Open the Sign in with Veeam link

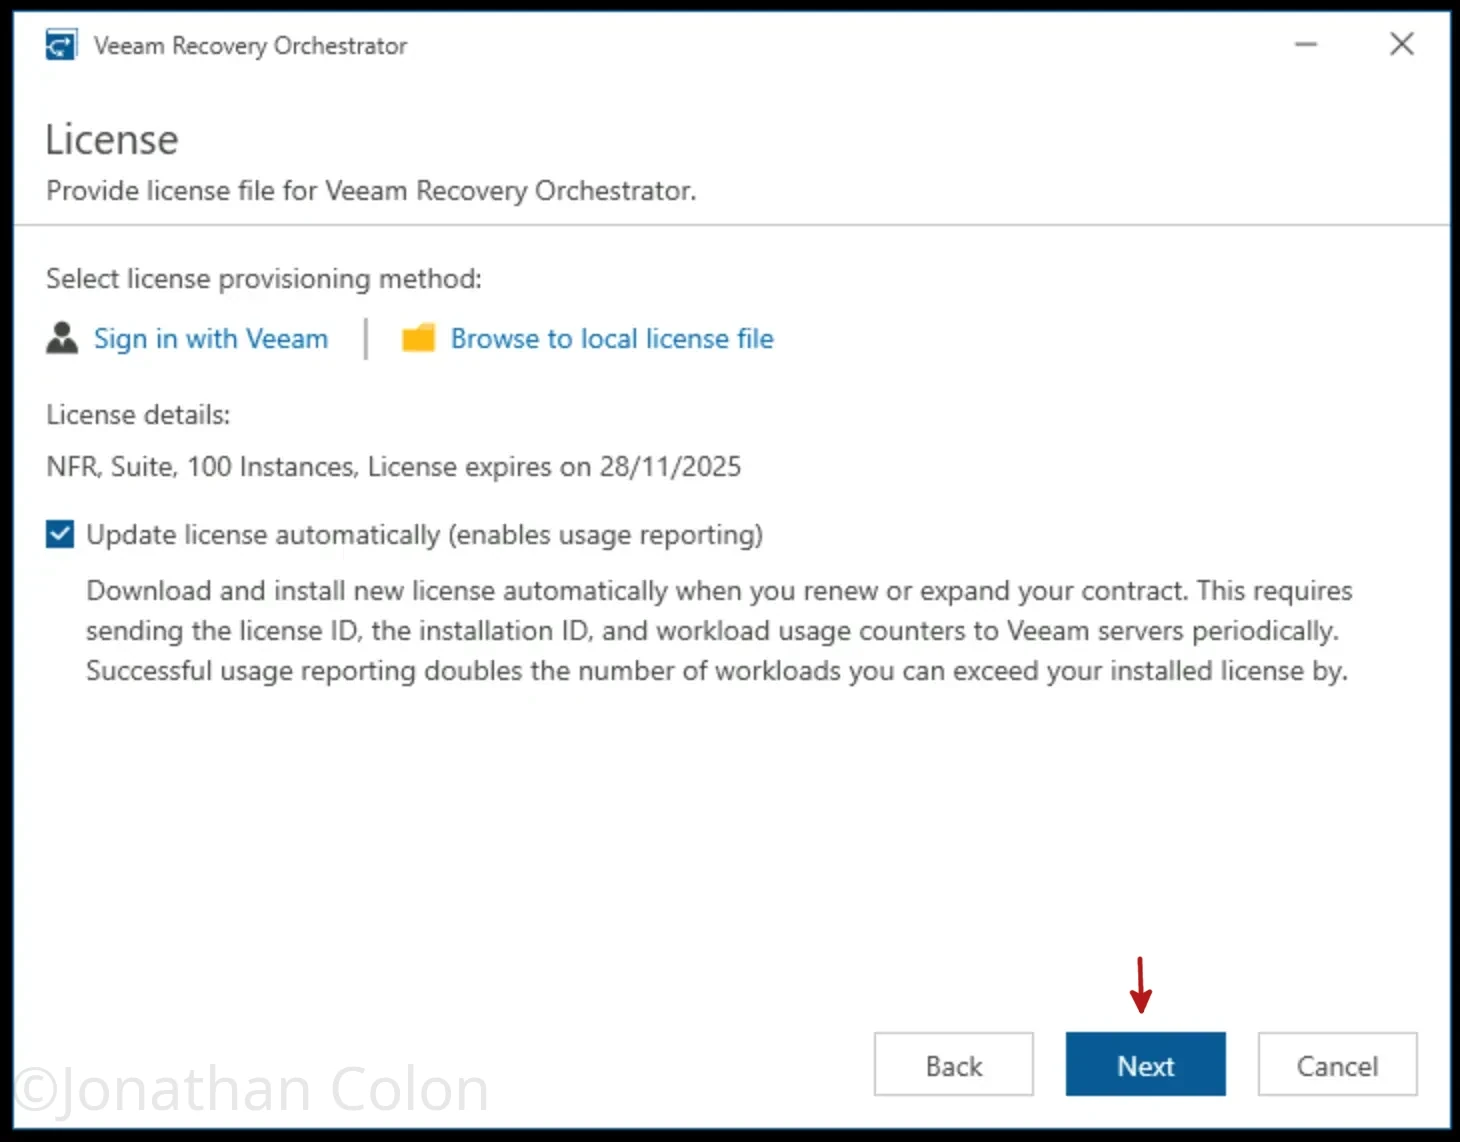tap(211, 338)
